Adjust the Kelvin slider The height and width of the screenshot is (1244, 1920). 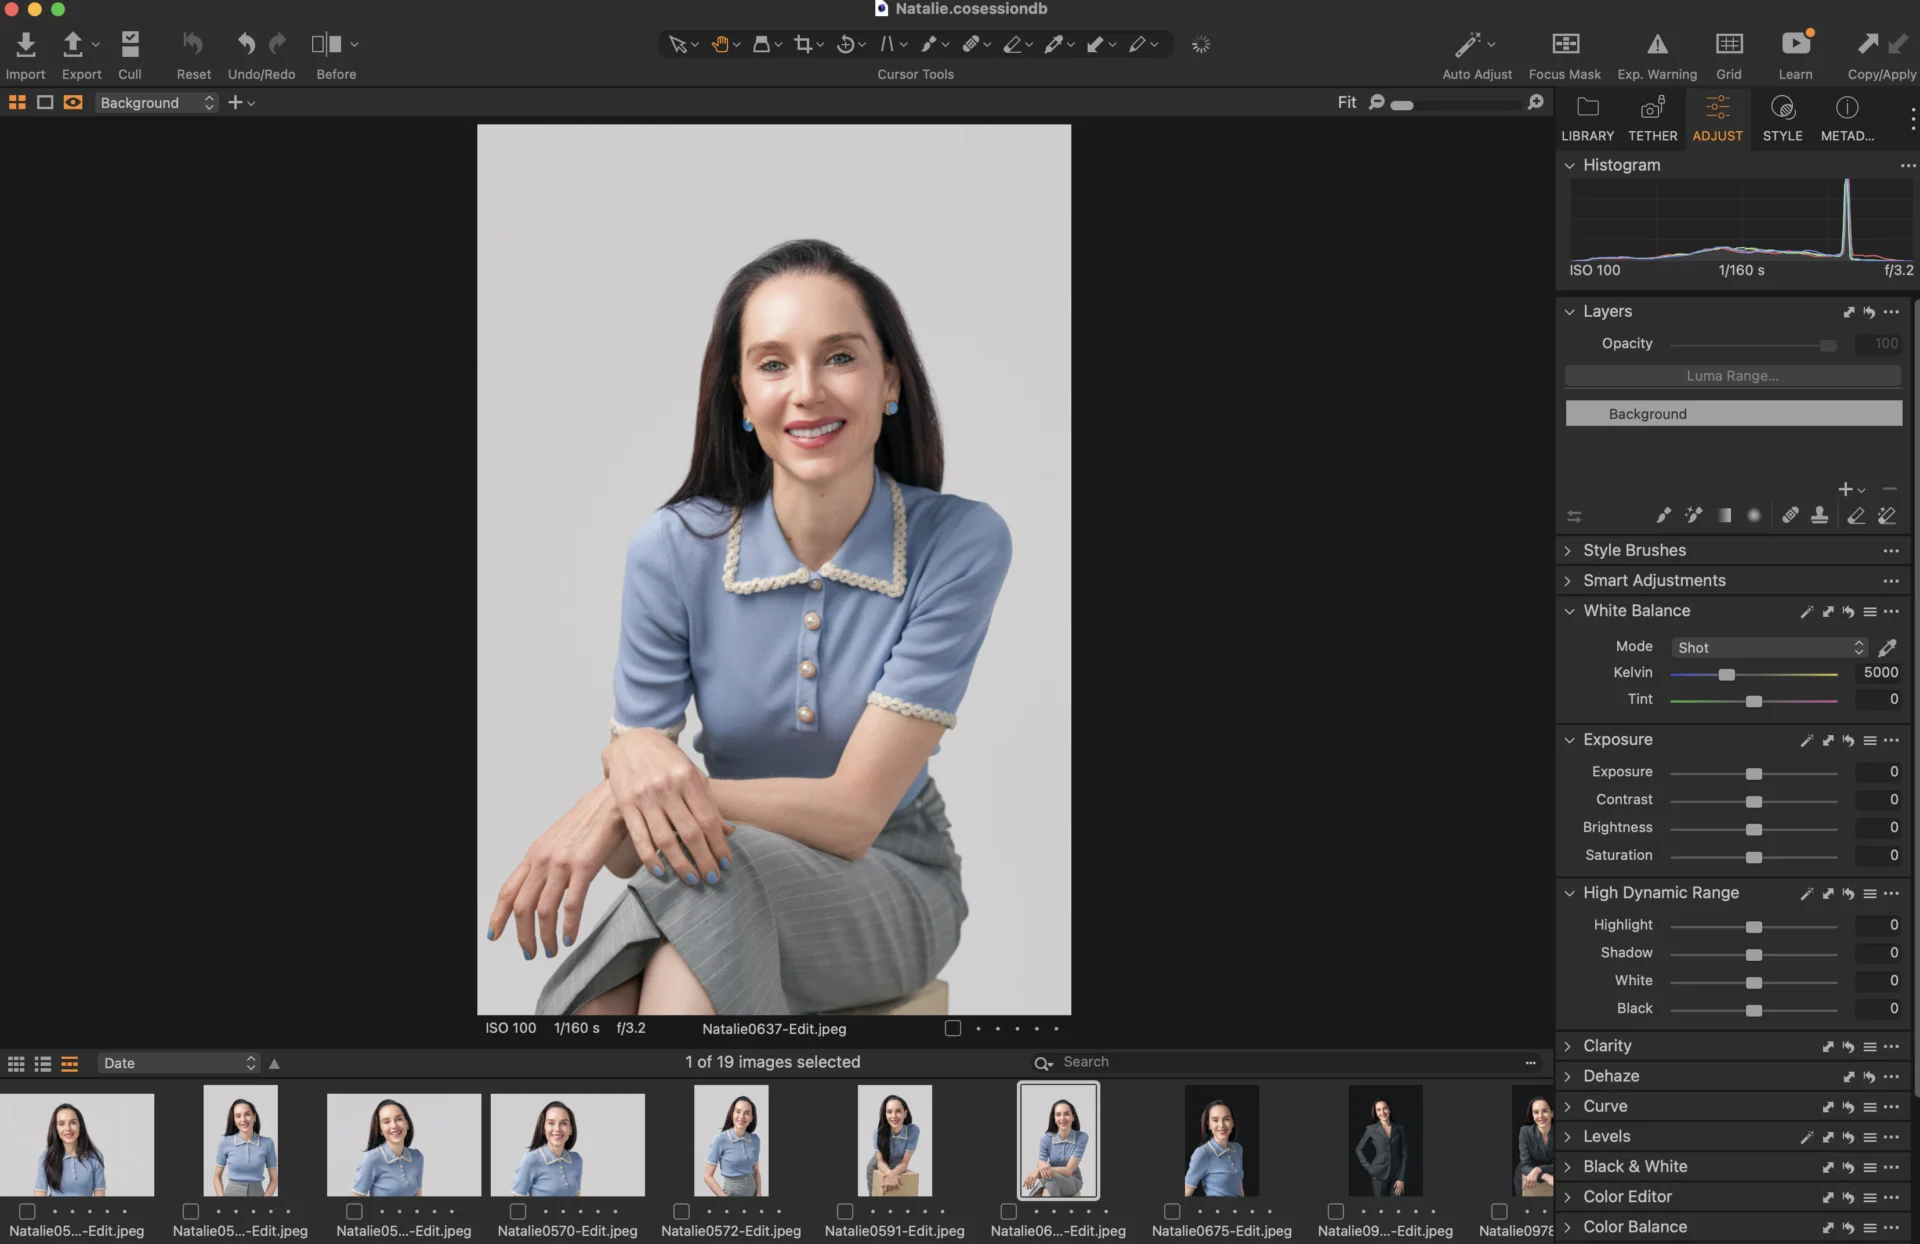1726,674
